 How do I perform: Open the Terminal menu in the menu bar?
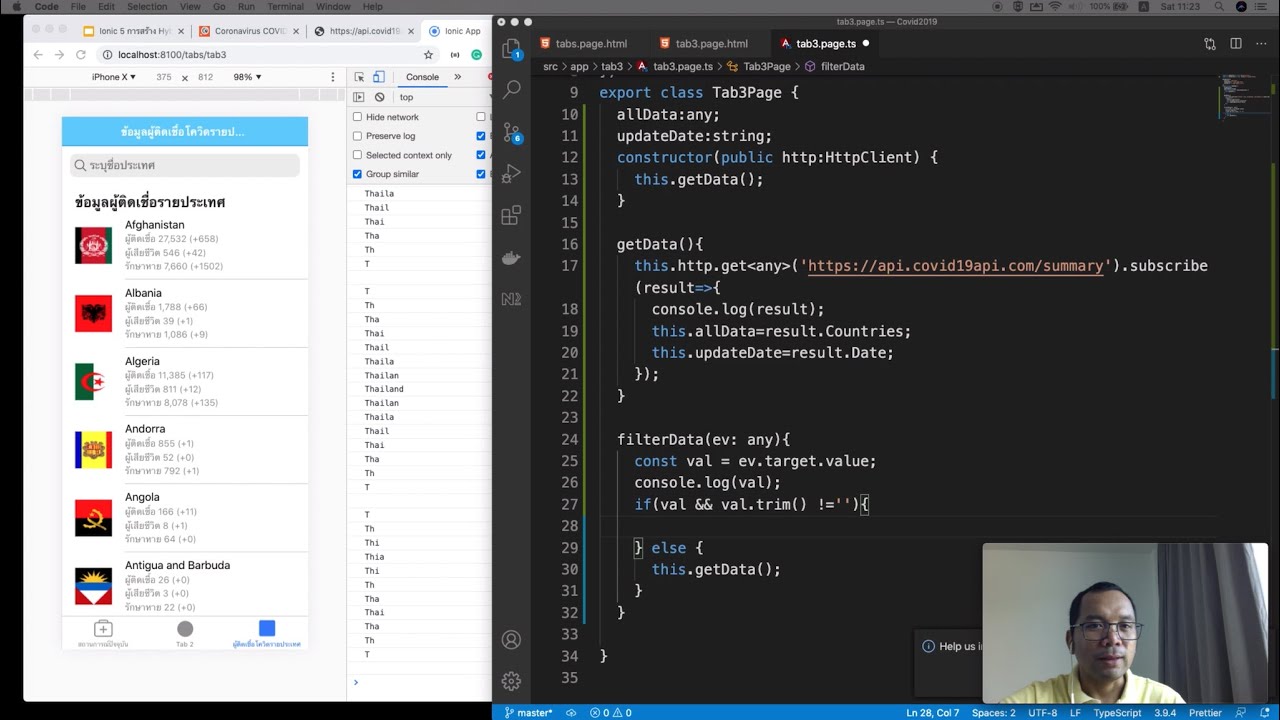(x=285, y=7)
